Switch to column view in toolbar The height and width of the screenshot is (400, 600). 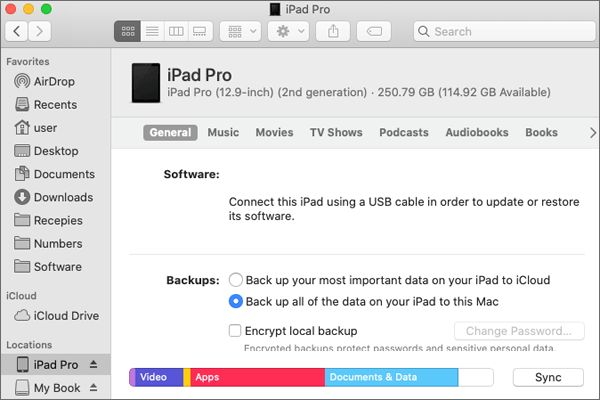174,32
